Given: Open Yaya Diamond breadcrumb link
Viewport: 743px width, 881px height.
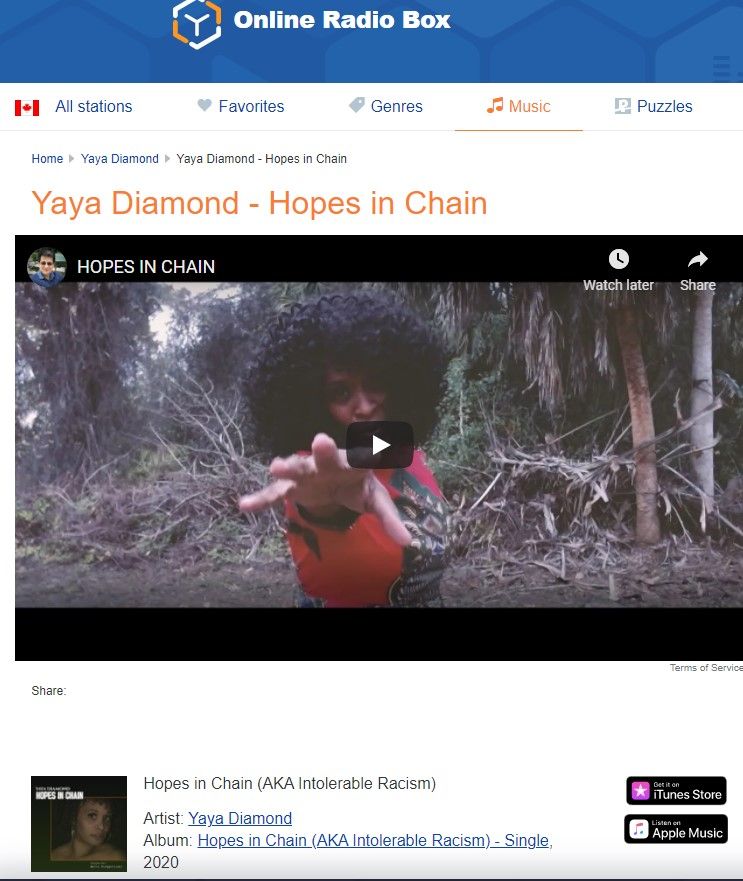Looking at the screenshot, I should 120,159.
